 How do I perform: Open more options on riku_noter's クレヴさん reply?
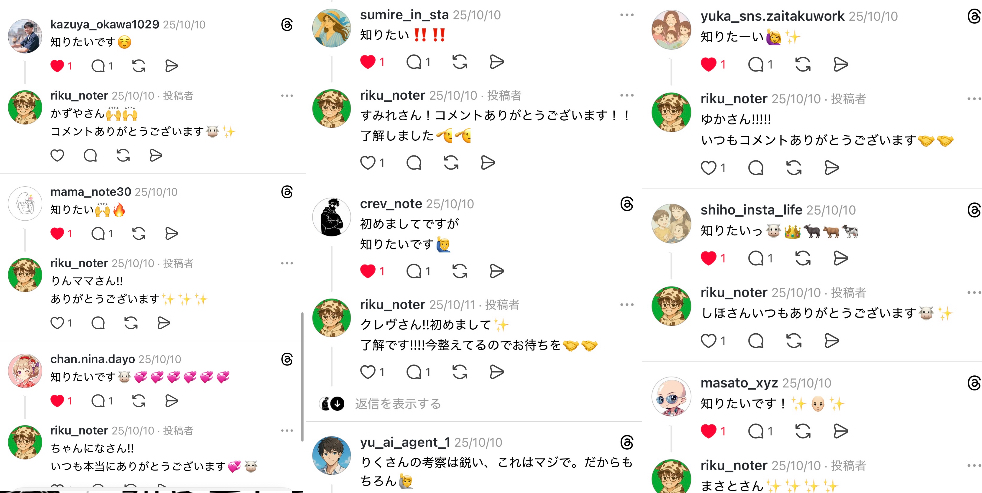pyautogui.click(x=627, y=304)
